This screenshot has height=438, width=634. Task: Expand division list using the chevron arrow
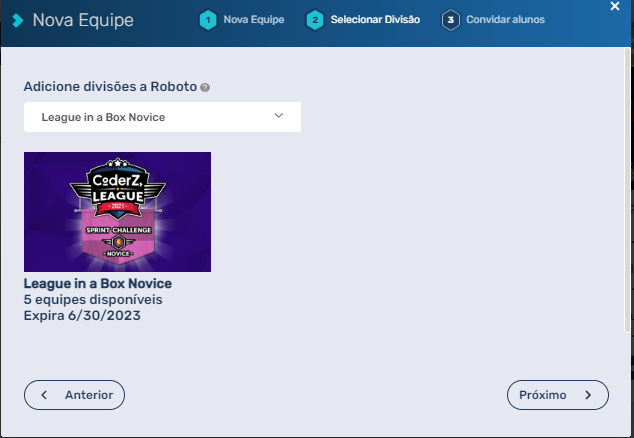point(279,116)
